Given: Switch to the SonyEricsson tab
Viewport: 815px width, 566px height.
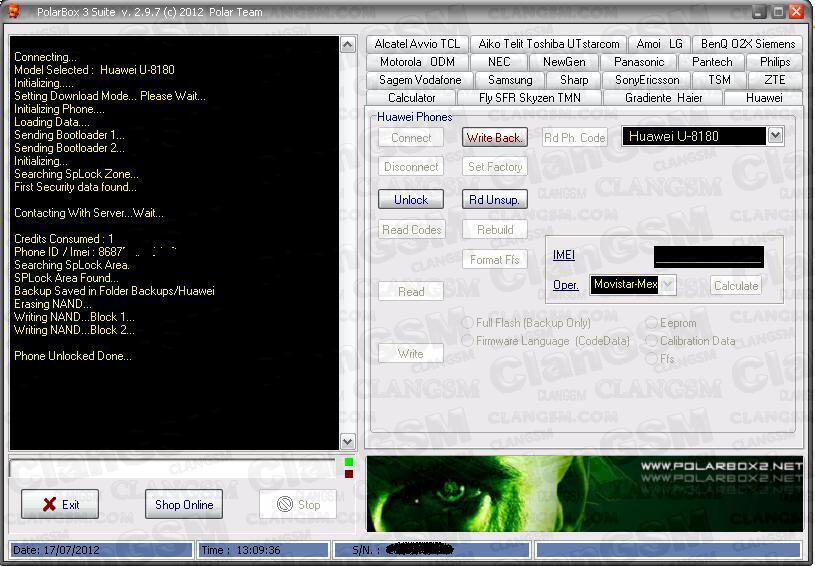Looking at the screenshot, I should [647, 80].
